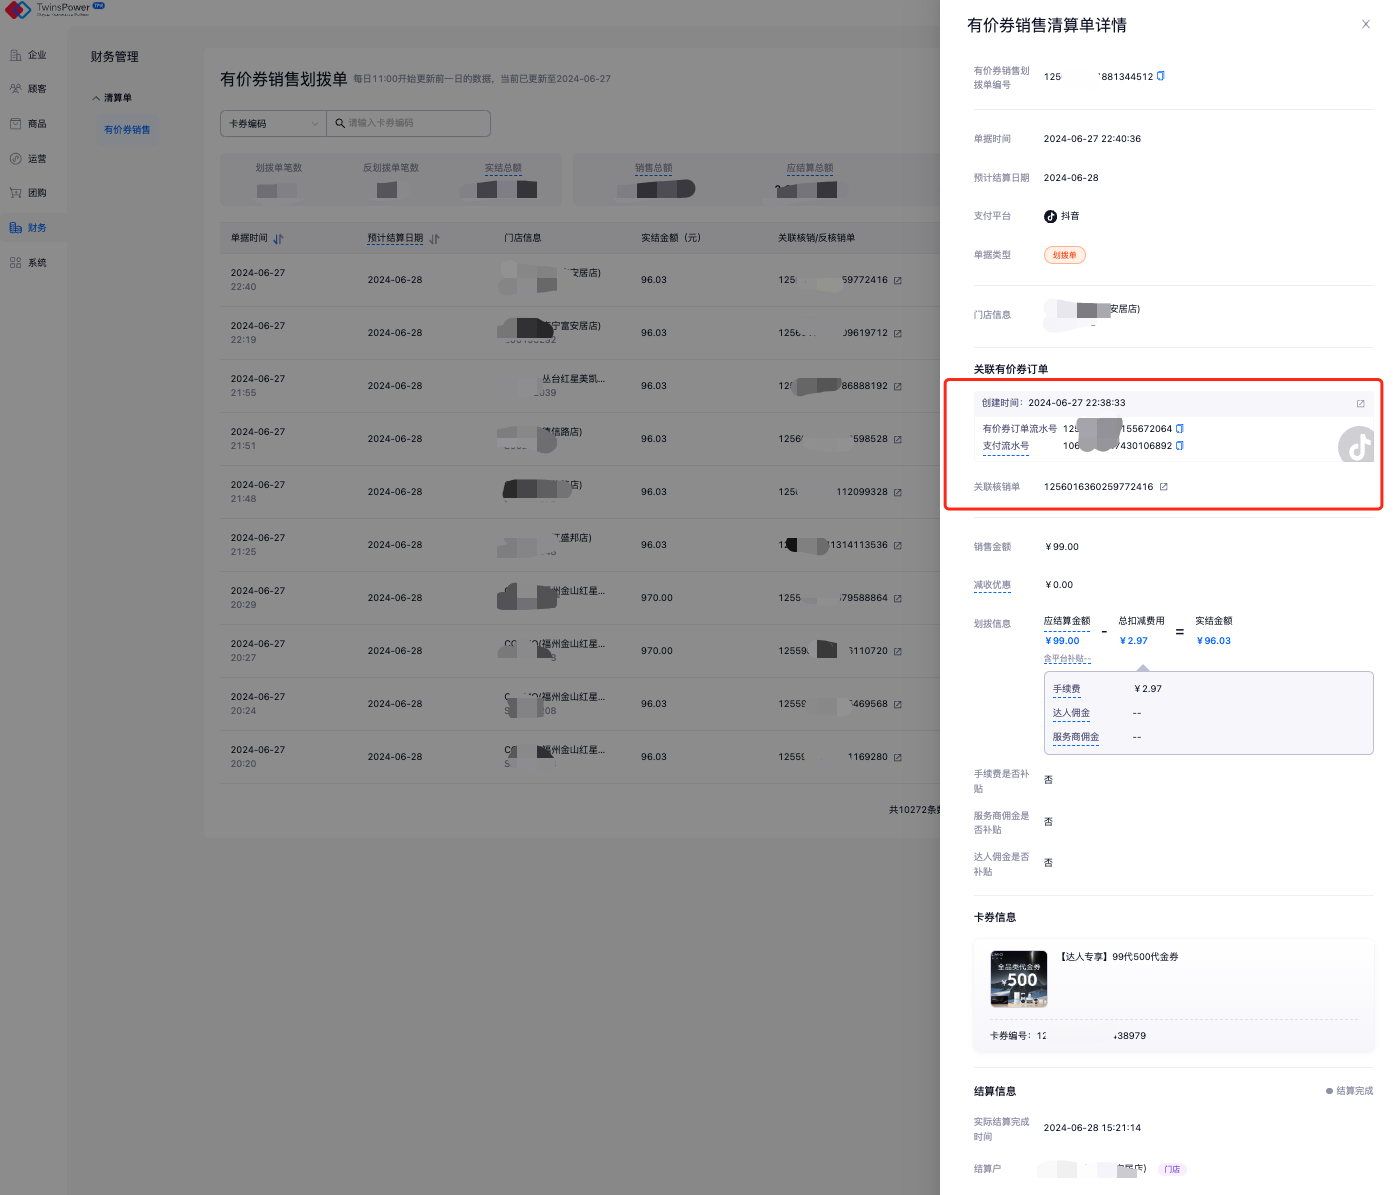The width and height of the screenshot is (1394, 1195).
Task: Open link icon for the 22:19 row
Action: (x=898, y=334)
